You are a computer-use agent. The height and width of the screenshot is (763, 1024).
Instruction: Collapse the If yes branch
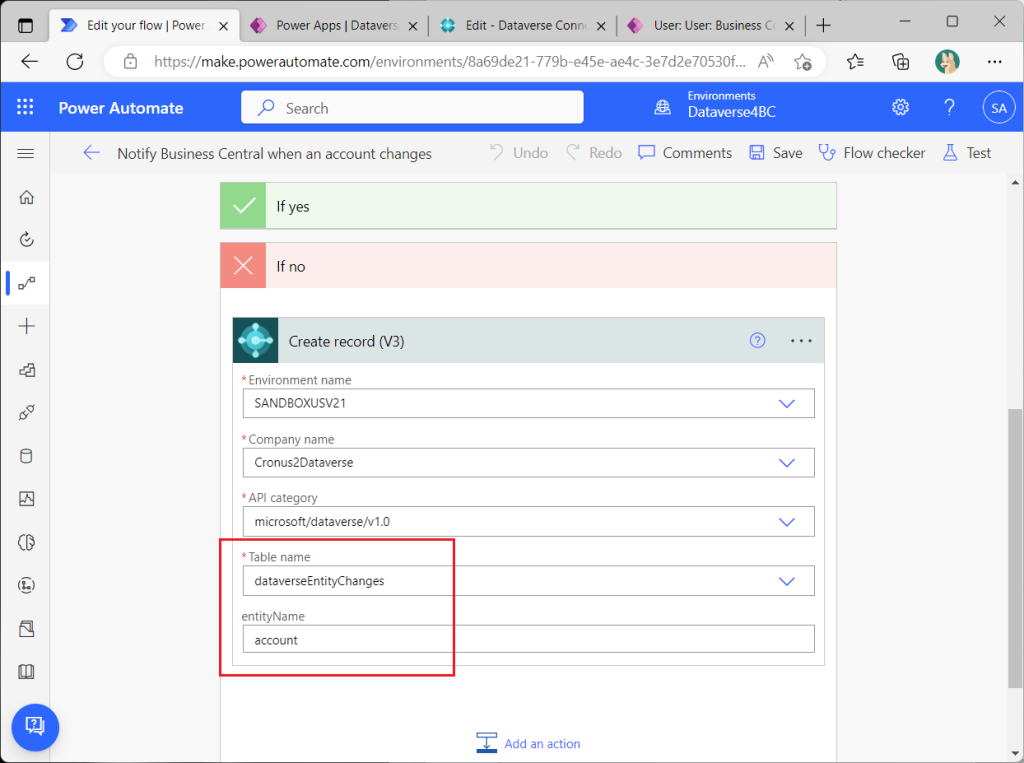(528, 206)
